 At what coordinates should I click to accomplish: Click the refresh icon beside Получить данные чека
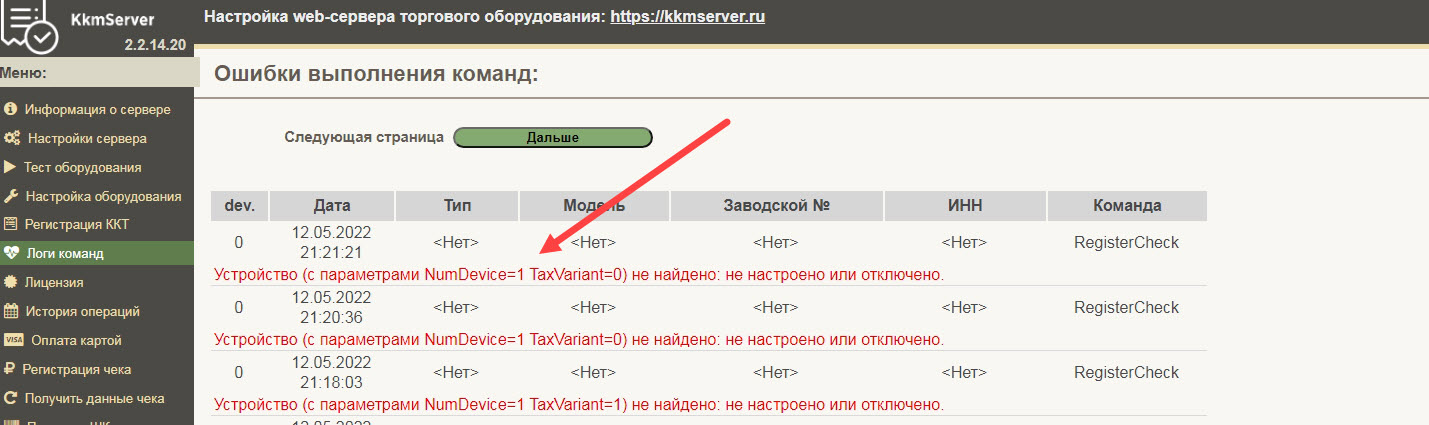(x=10, y=398)
